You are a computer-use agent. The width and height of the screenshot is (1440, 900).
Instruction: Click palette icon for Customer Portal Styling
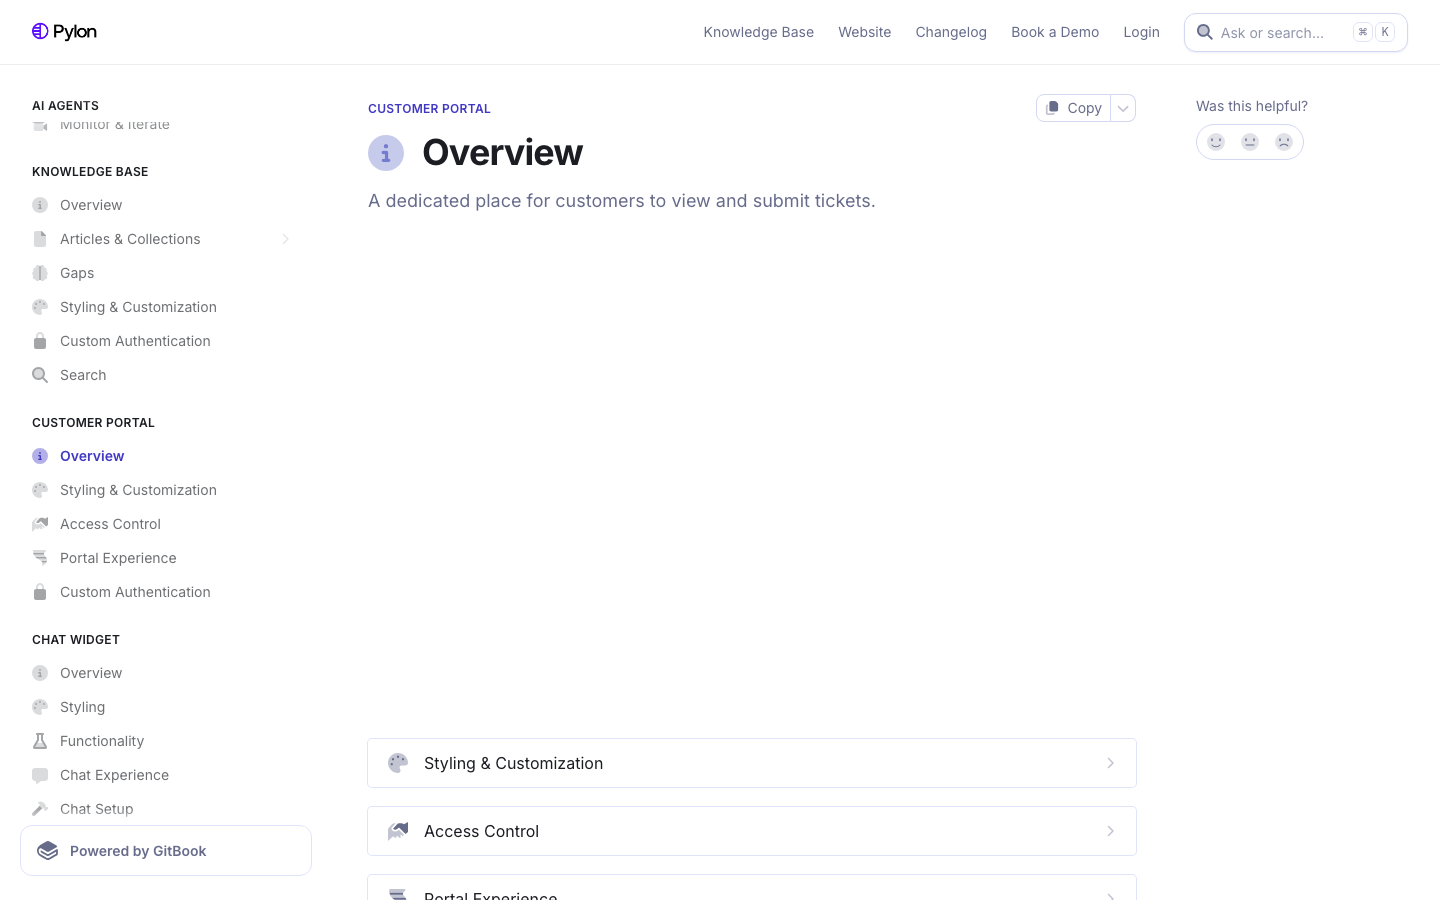click(x=40, y=490)
